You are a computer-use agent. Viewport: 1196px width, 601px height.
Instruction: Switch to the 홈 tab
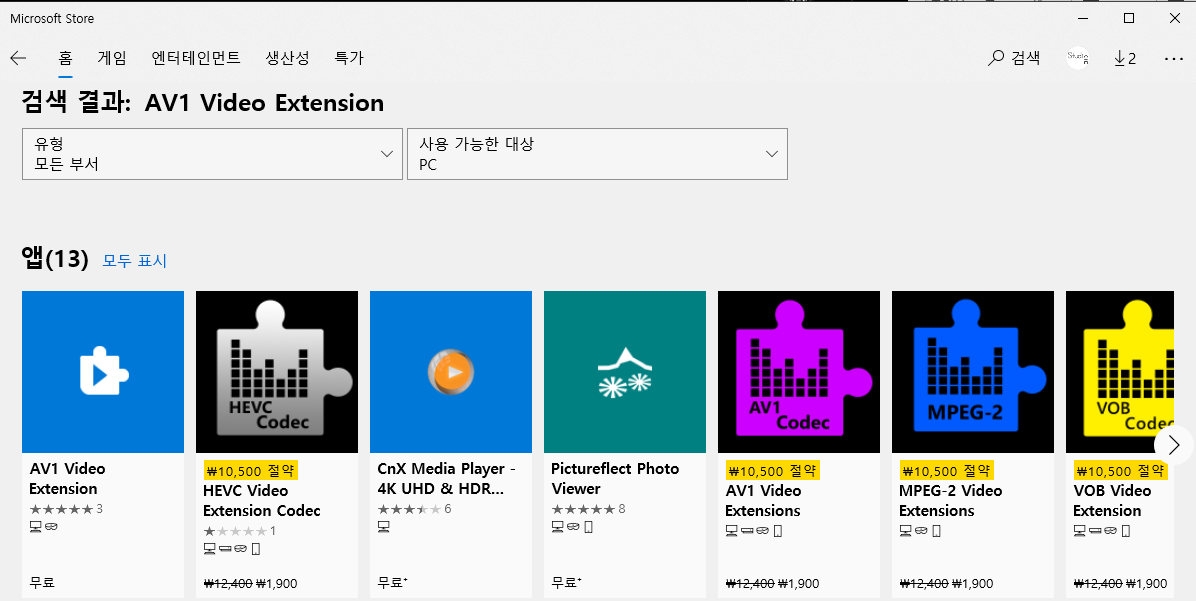66,58
